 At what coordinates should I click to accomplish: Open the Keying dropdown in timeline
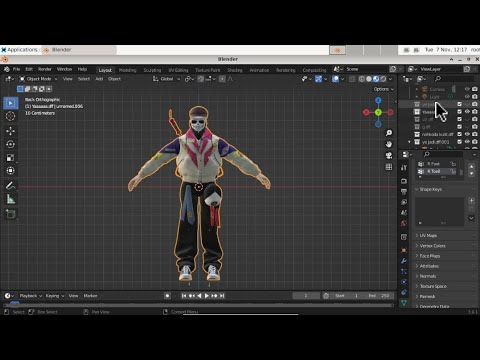pyautogui.click(x=55, y=296)
